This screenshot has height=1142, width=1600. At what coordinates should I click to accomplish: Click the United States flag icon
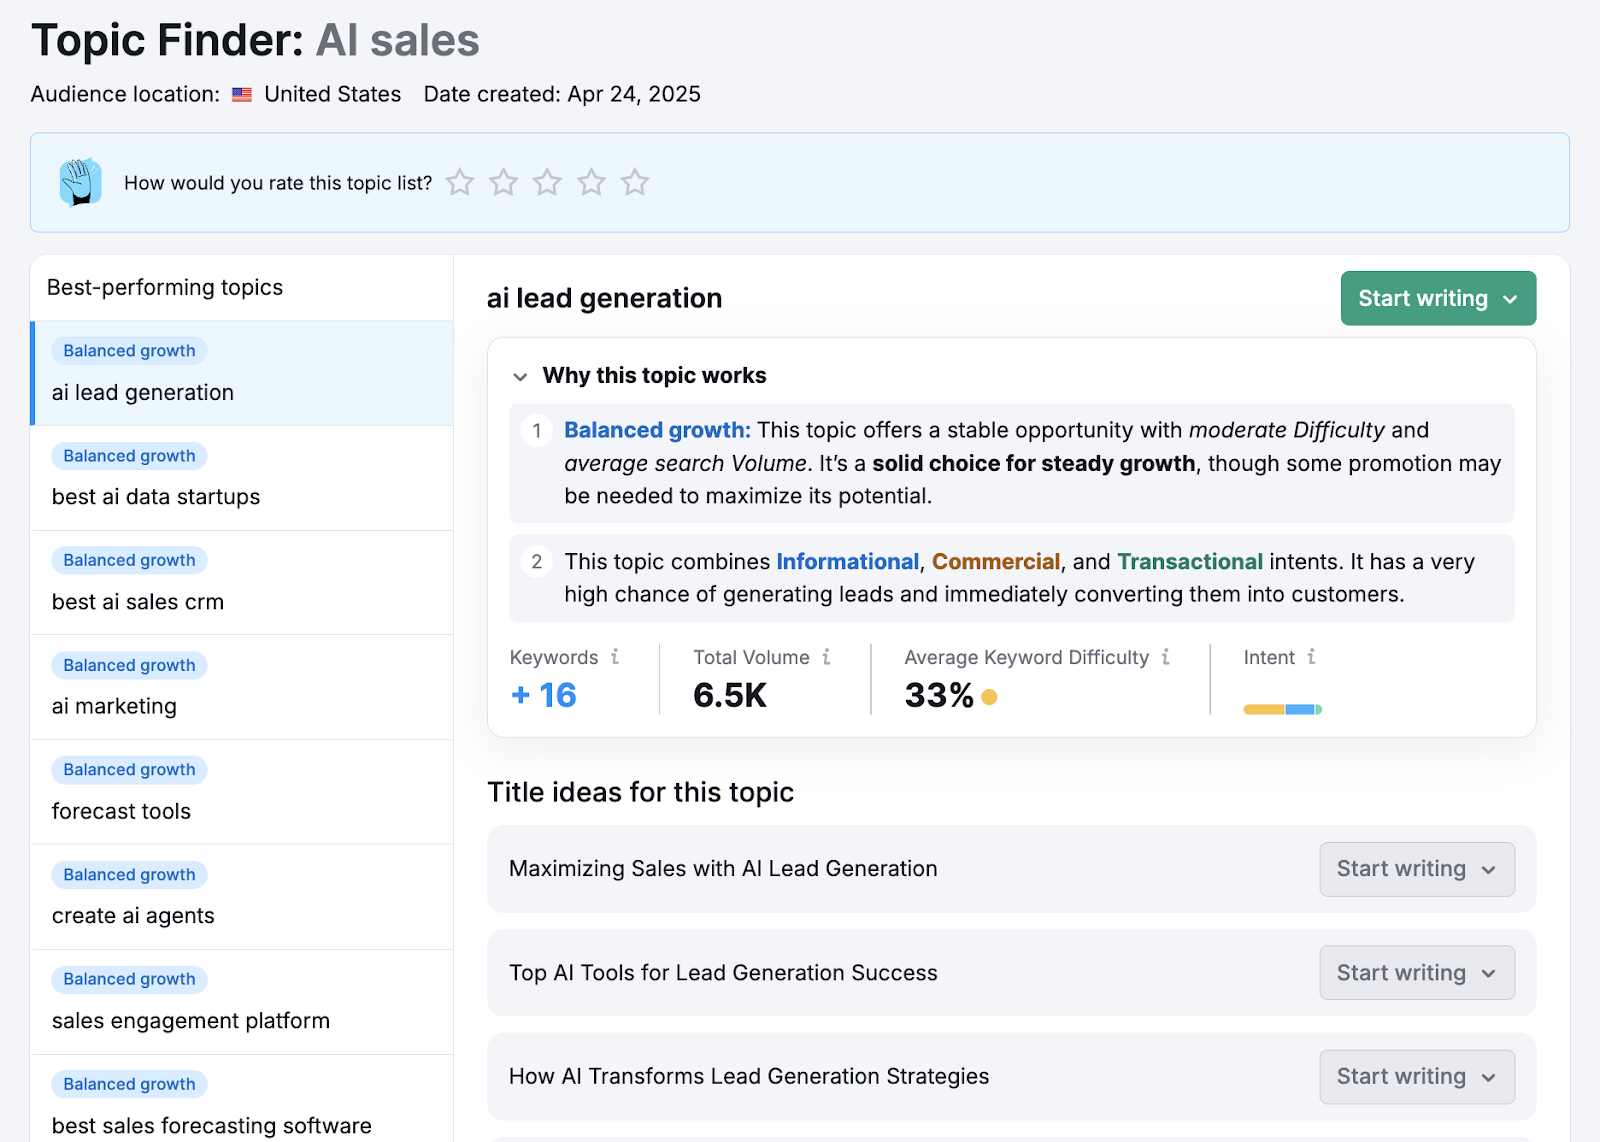click(240, 94)
